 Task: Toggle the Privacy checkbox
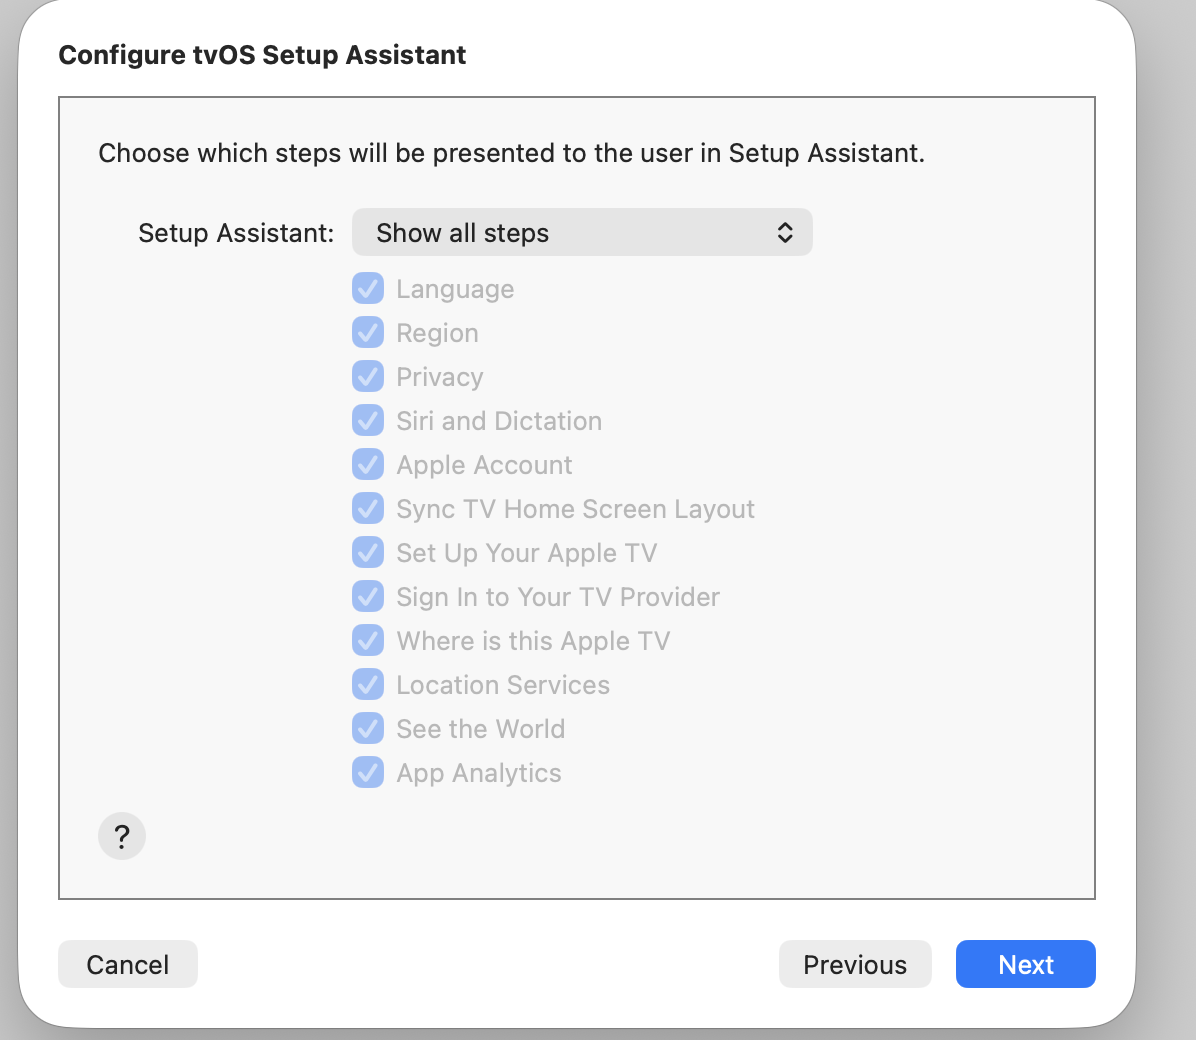pos(368,376)
